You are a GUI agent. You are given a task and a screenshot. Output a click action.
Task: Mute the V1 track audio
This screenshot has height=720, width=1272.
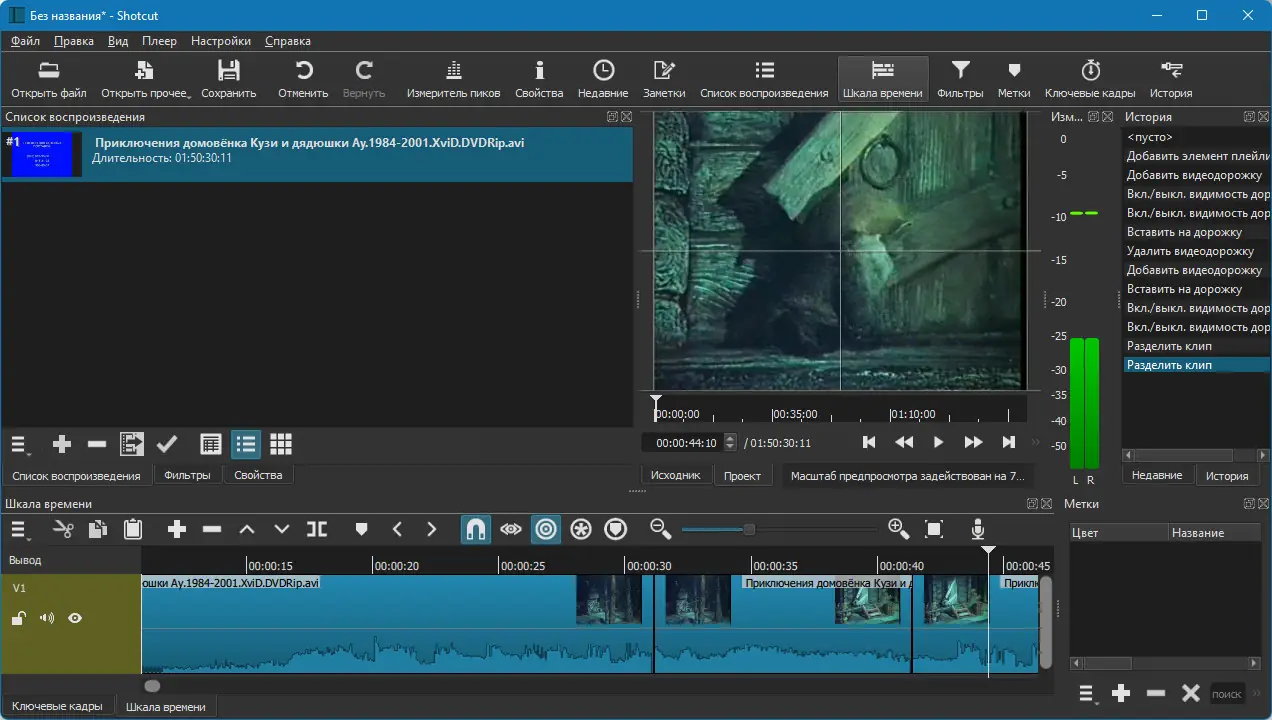coord(47,618)
